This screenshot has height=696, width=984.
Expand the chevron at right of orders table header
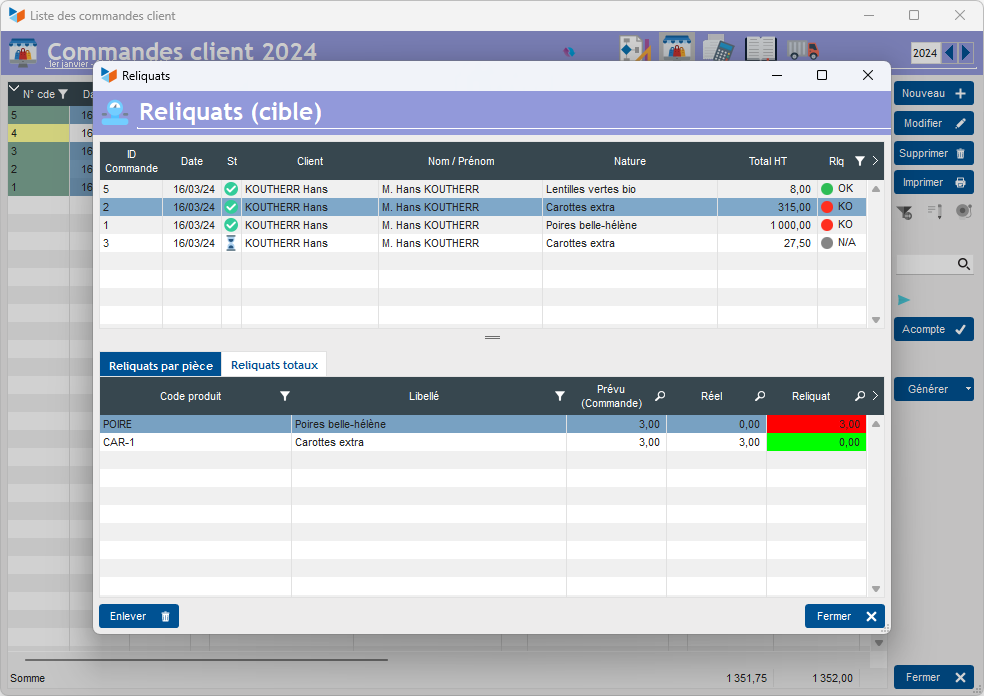pyautogui.click(x=876, y=161)
